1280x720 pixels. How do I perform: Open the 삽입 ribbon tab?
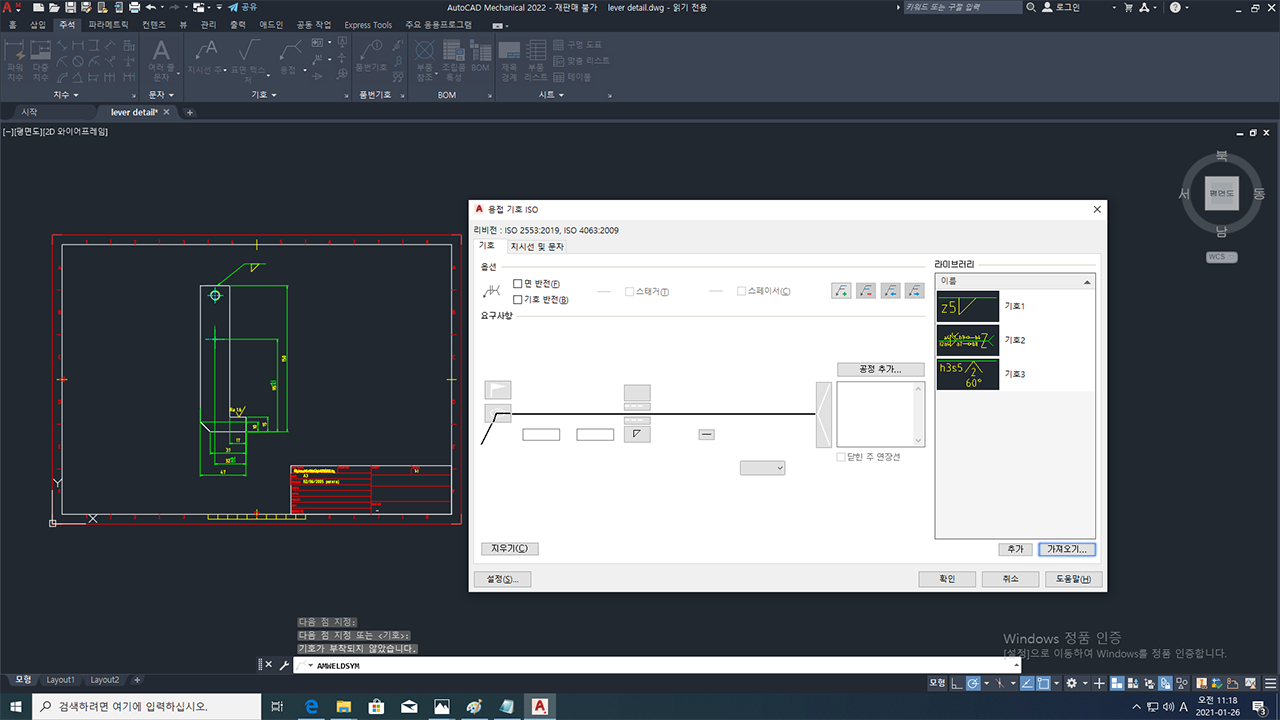click(x=38, y=24)
